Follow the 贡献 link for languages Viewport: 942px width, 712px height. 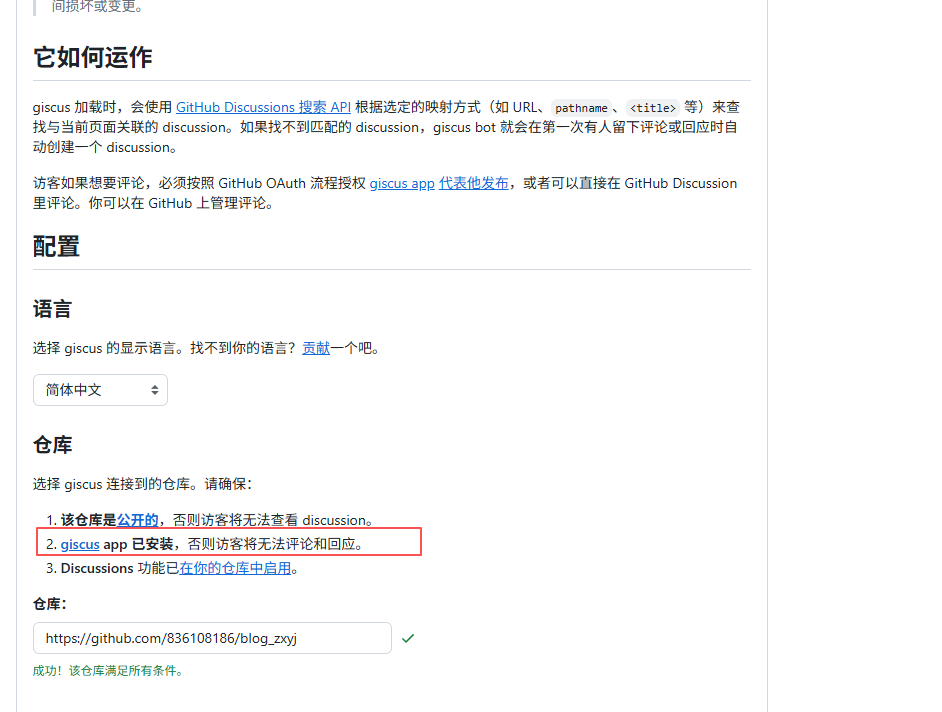[316, 348]
